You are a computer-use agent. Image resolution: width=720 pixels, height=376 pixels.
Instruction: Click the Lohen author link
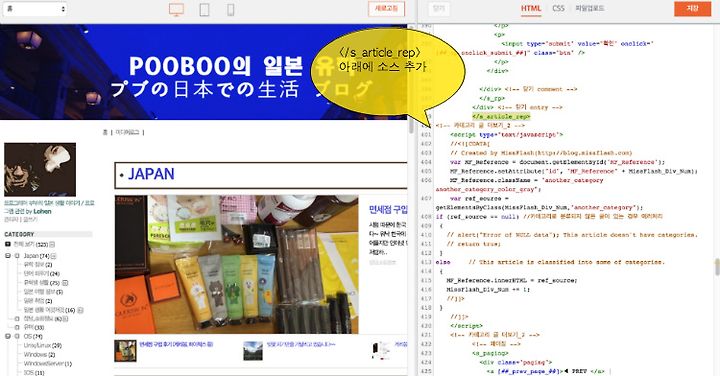(x=42, y=212)
